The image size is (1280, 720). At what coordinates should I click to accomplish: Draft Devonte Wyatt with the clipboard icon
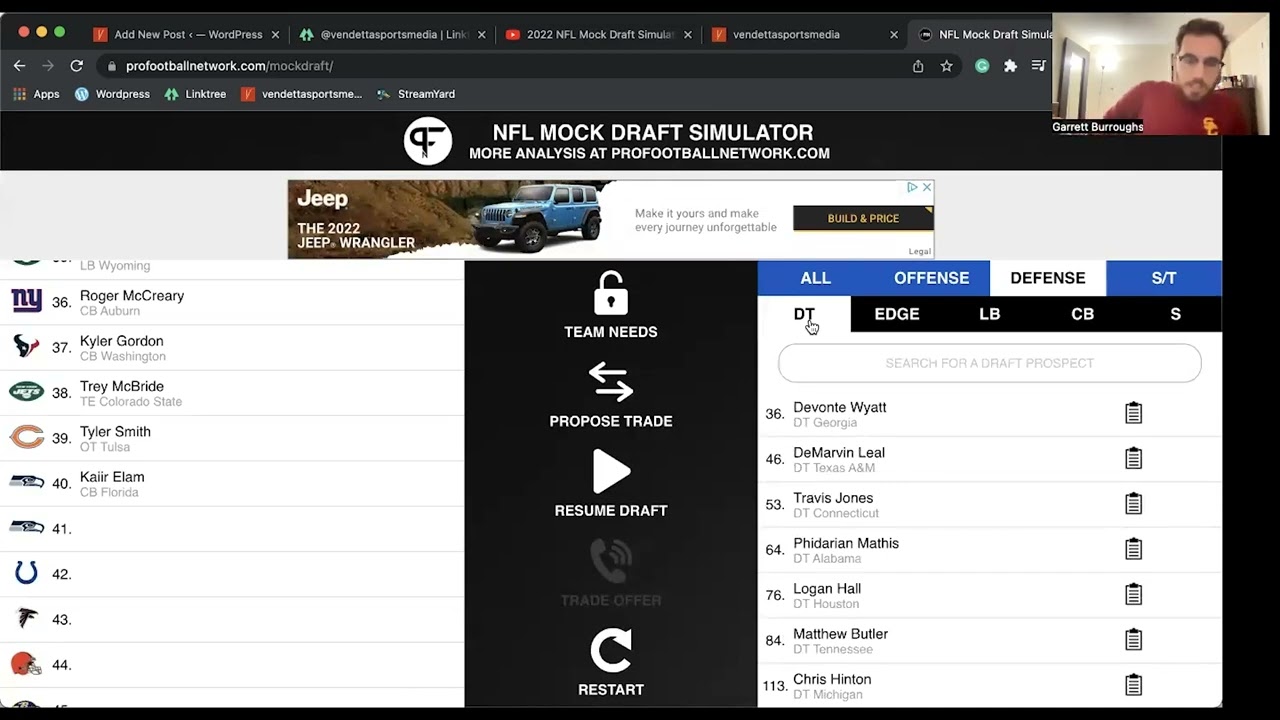coord(1133,413)
